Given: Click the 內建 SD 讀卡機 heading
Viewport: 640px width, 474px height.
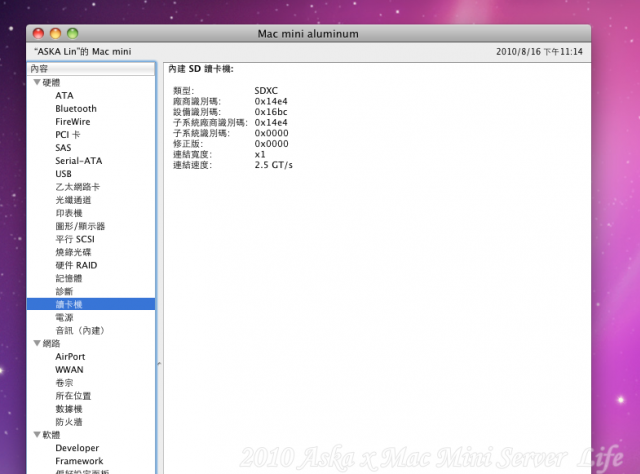Looking at the screenshot, I should (x=201, y=69).
